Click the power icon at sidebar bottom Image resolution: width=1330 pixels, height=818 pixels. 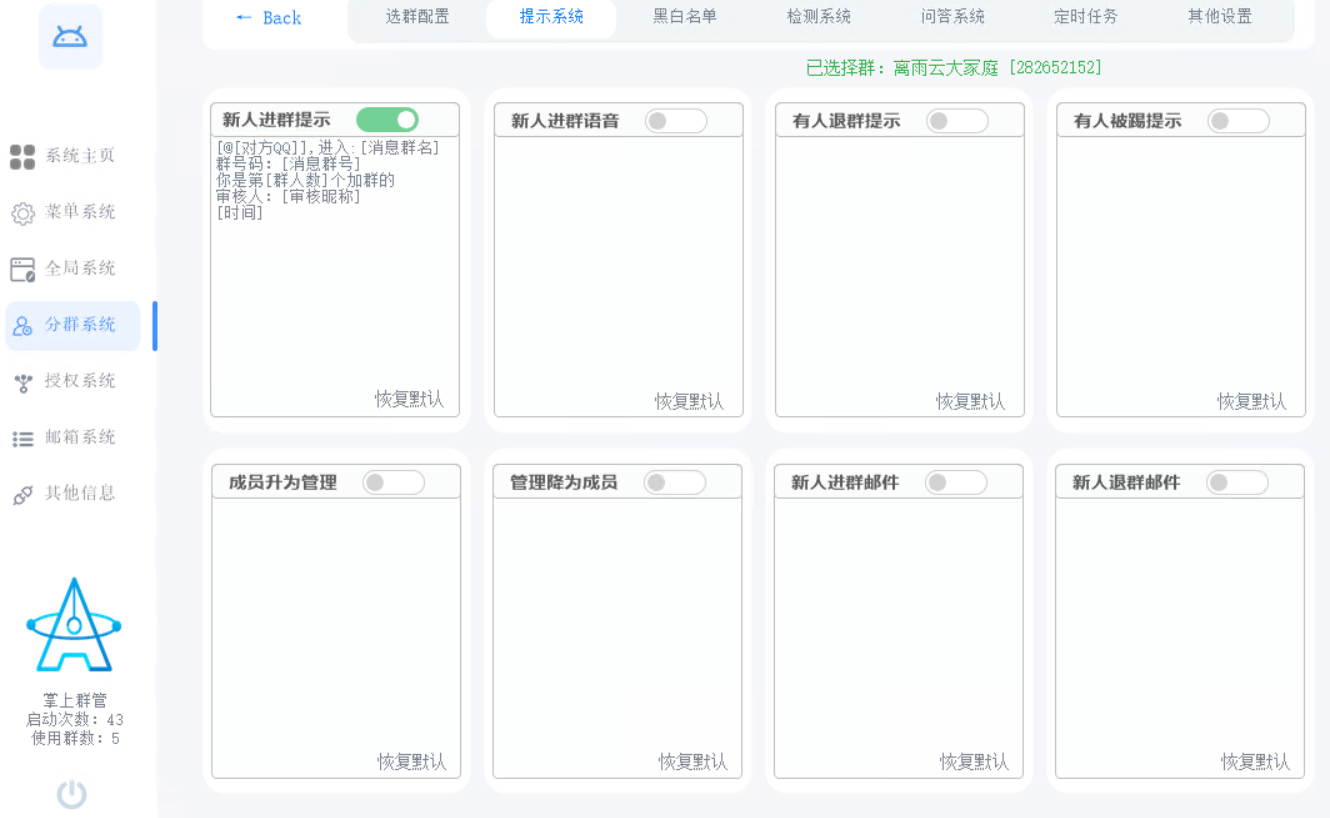pos(71,795)
